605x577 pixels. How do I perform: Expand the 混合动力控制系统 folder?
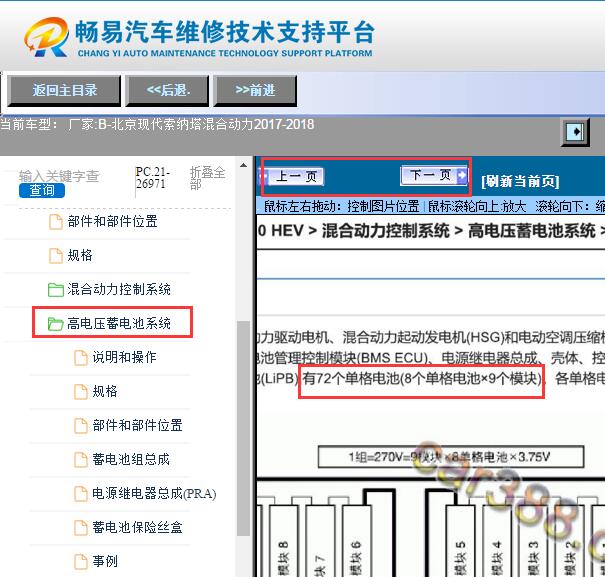point(119,289)
